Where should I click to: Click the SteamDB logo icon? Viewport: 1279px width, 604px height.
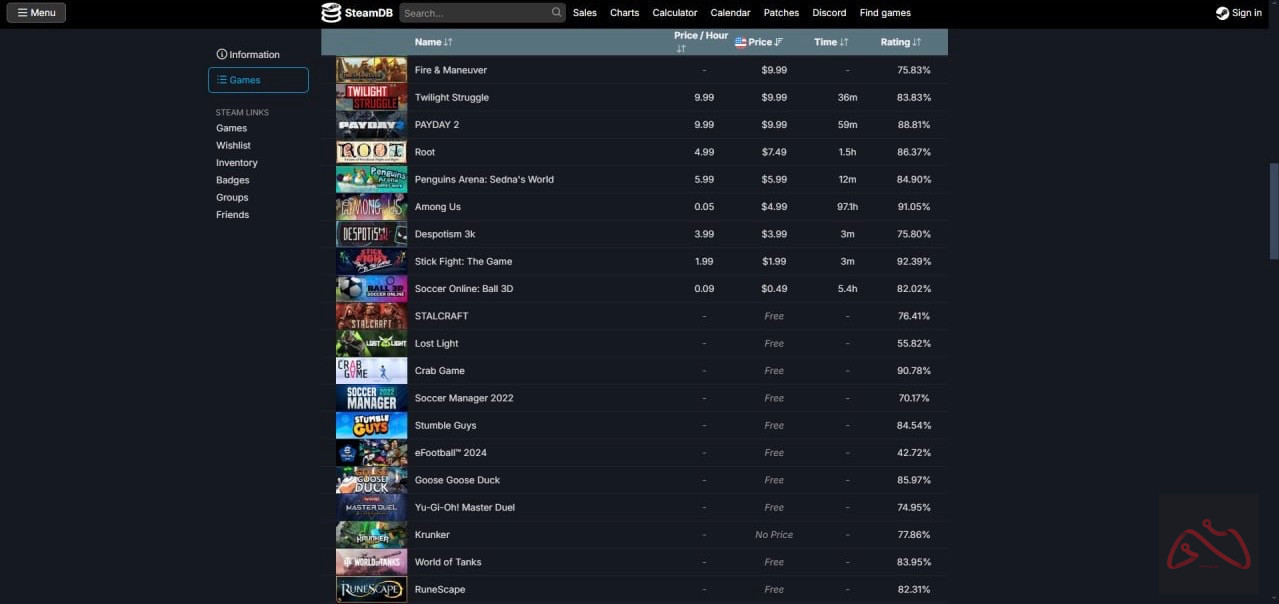(331, 13)
